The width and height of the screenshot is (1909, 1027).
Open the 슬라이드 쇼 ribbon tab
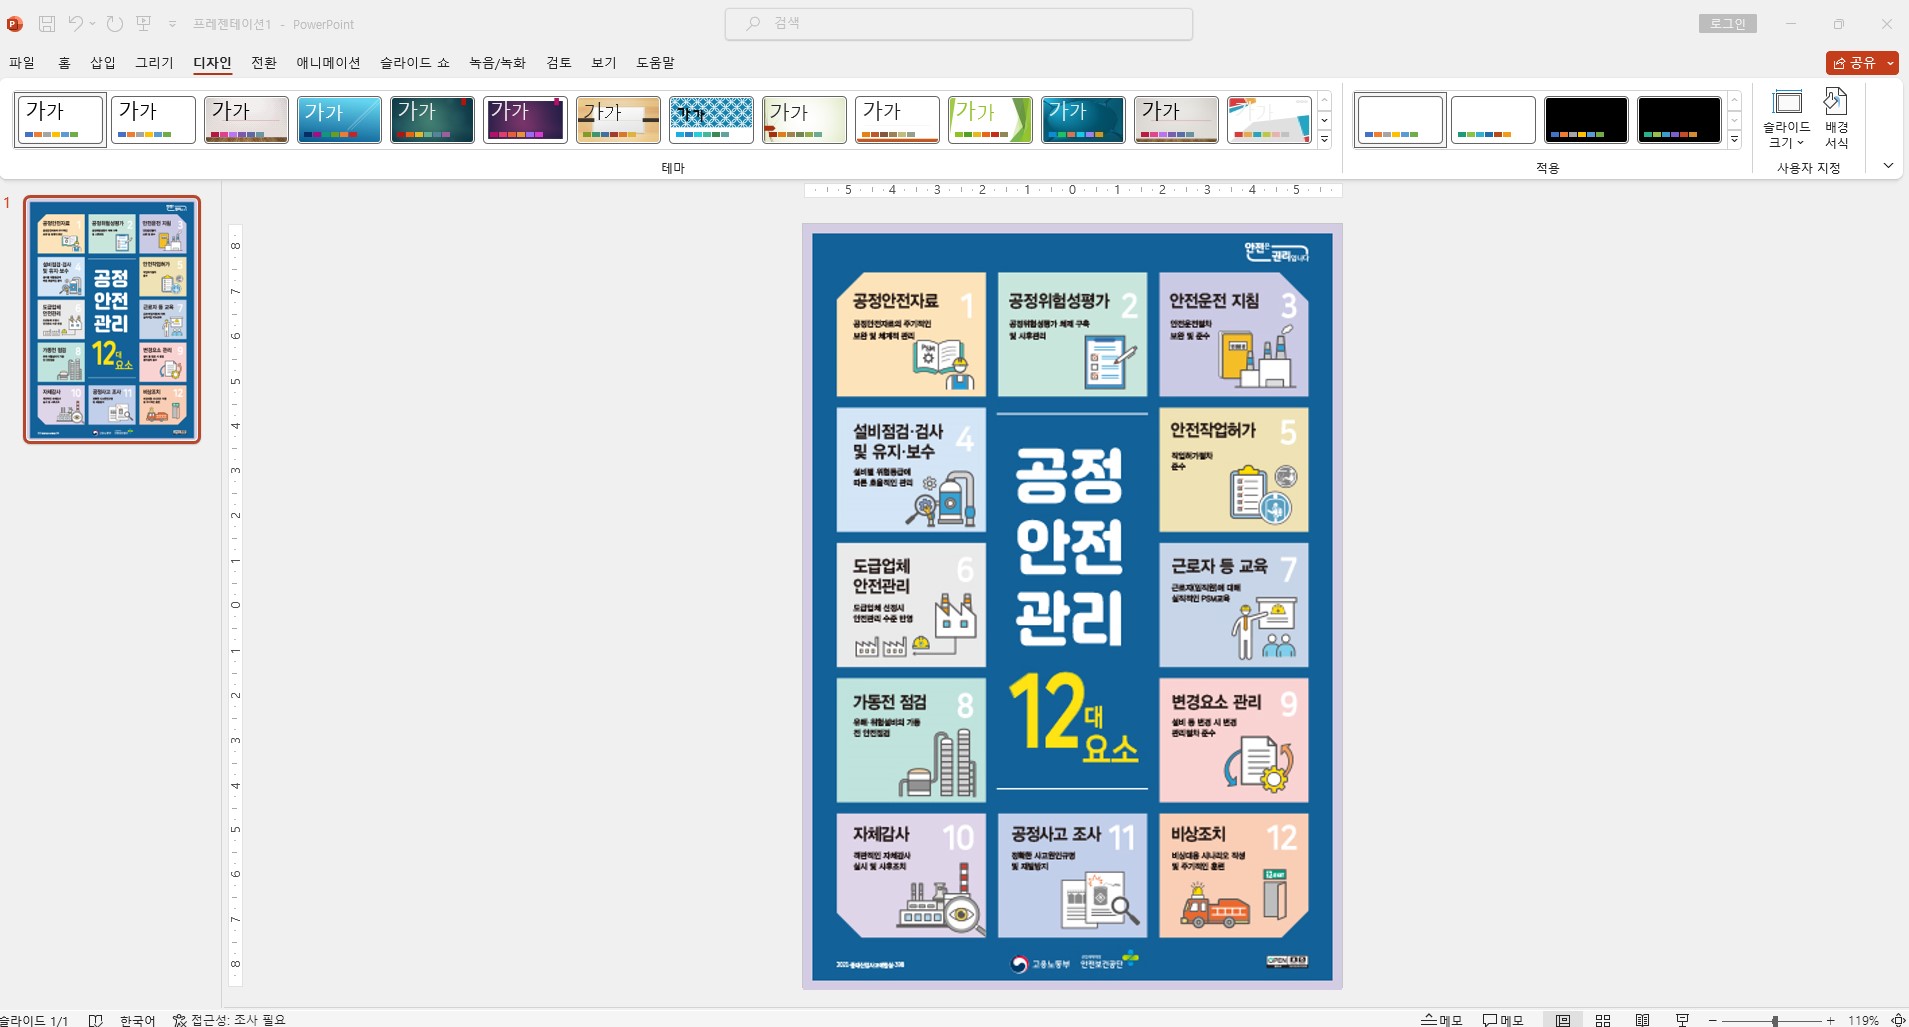[415, 62]
